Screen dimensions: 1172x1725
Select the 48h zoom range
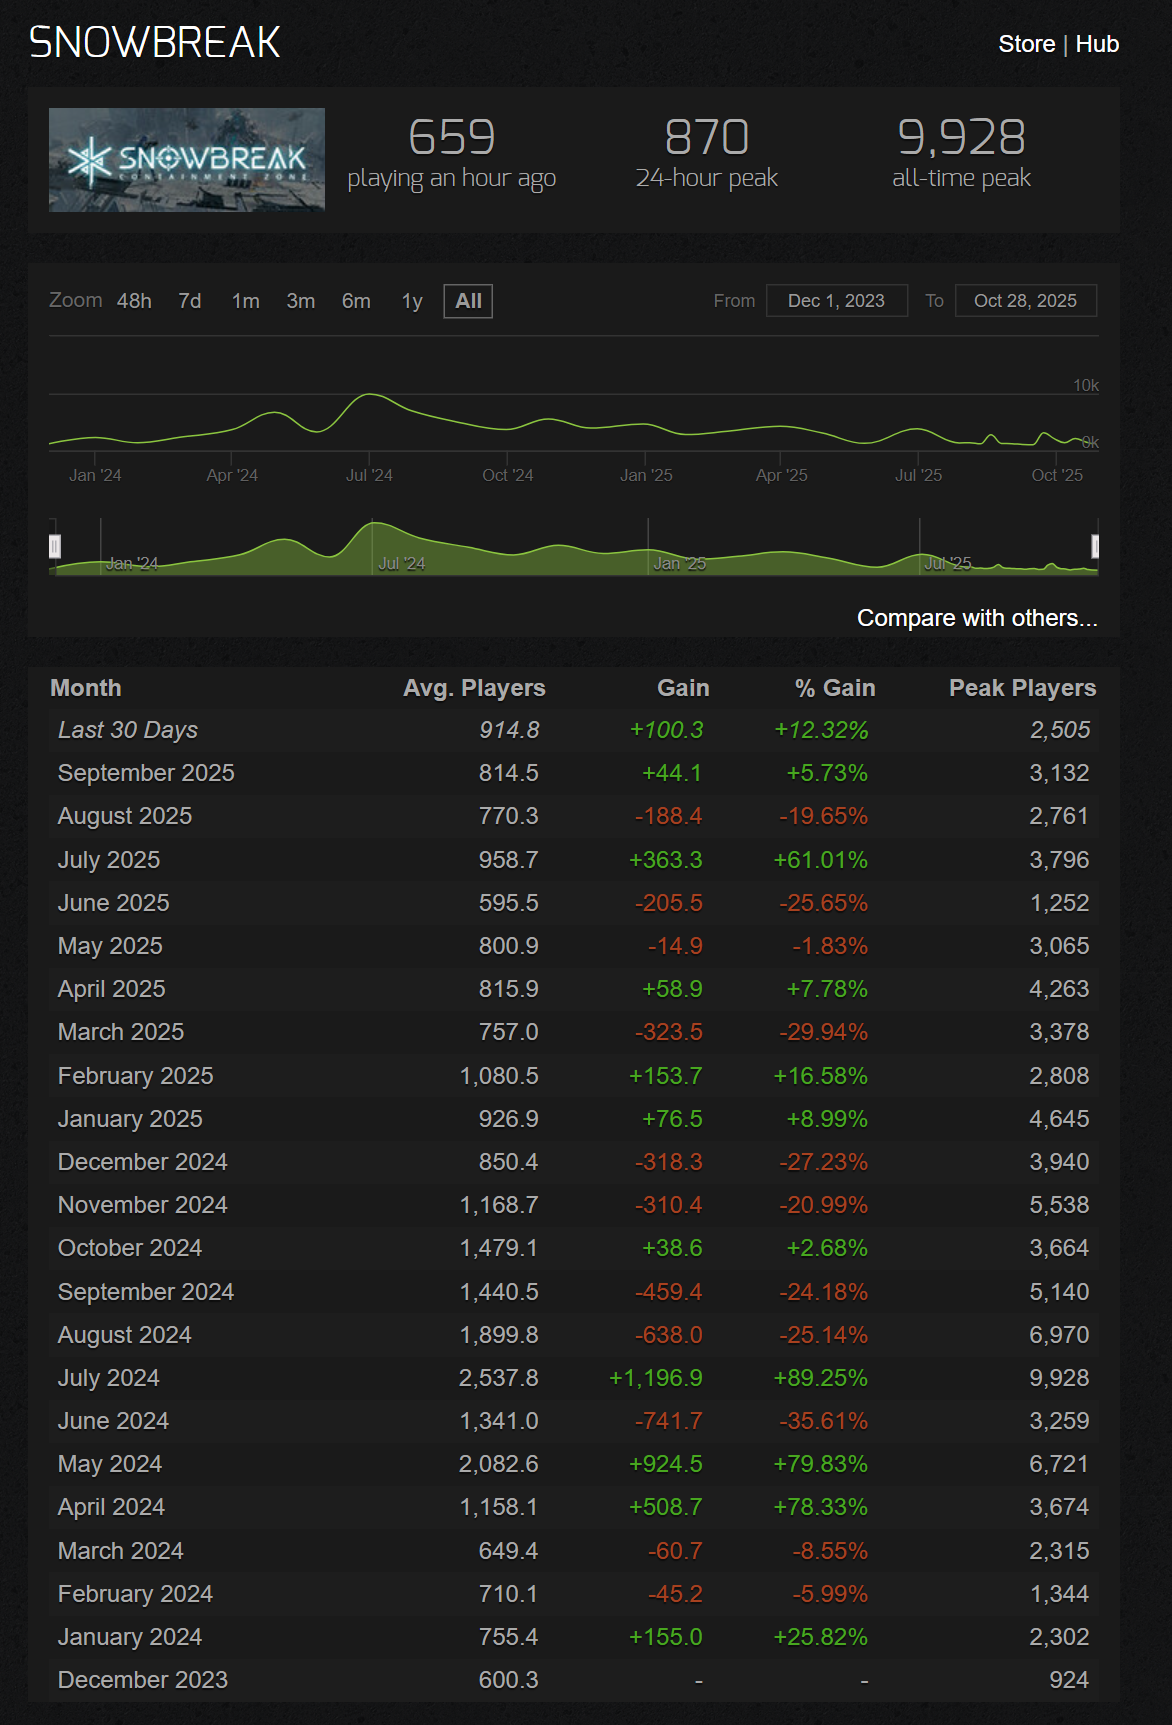coord(134,301)
